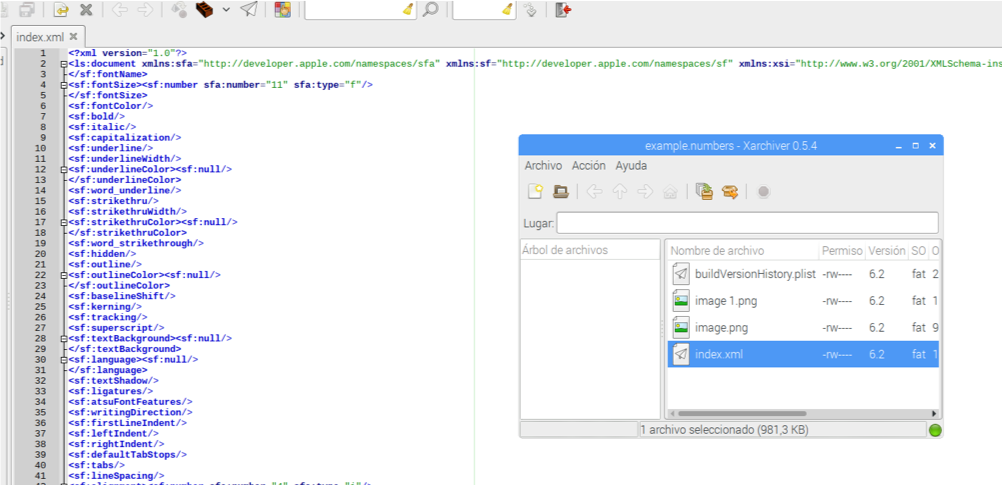Click the magnifier Find icon
This screenshot has width=1002, height=485.
431,10
